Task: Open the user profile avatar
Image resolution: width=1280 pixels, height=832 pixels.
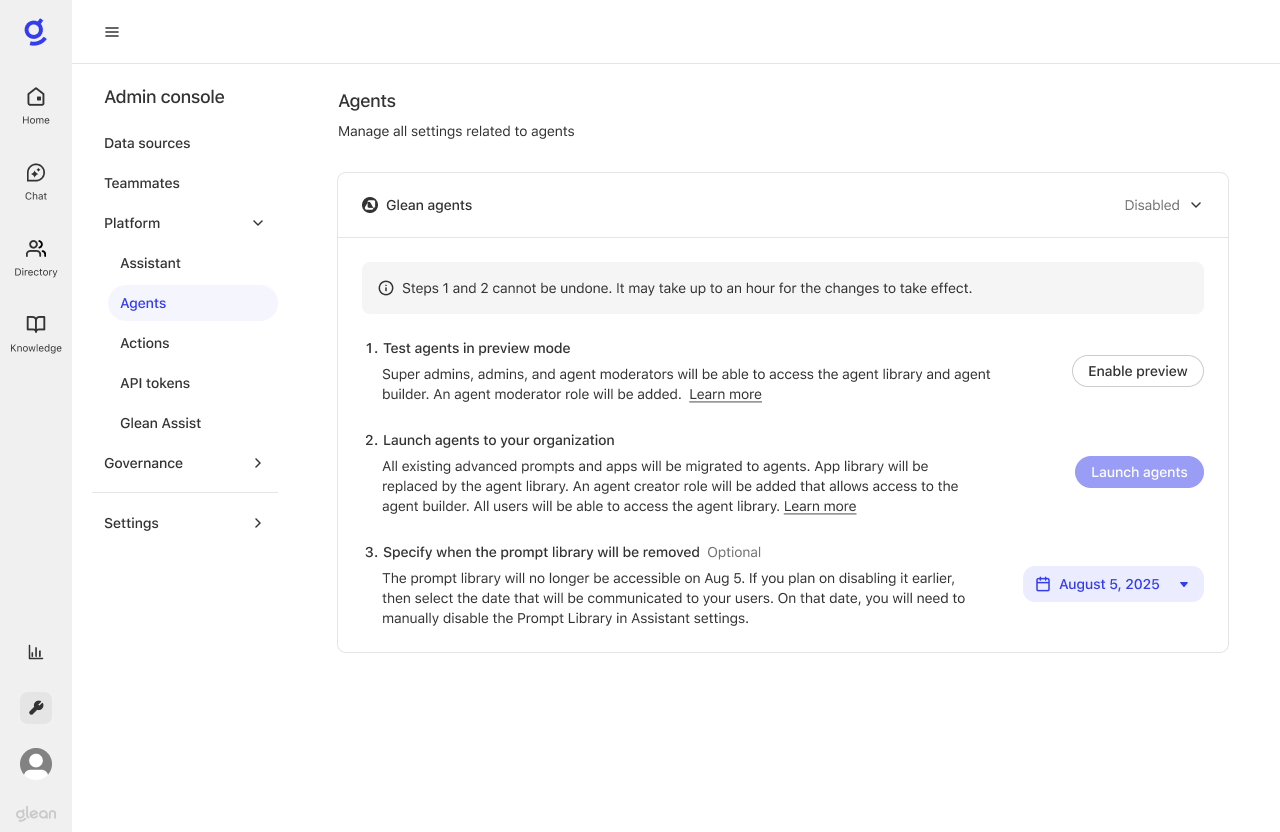Action: (36, 764)
